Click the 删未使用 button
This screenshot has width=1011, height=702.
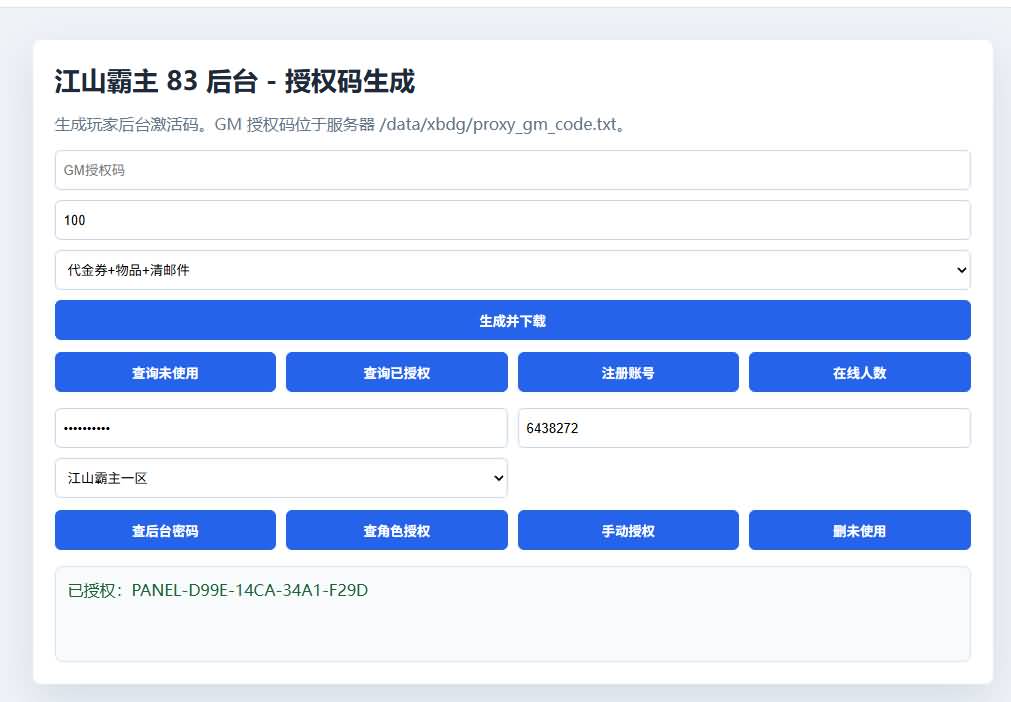coord(859,530)
